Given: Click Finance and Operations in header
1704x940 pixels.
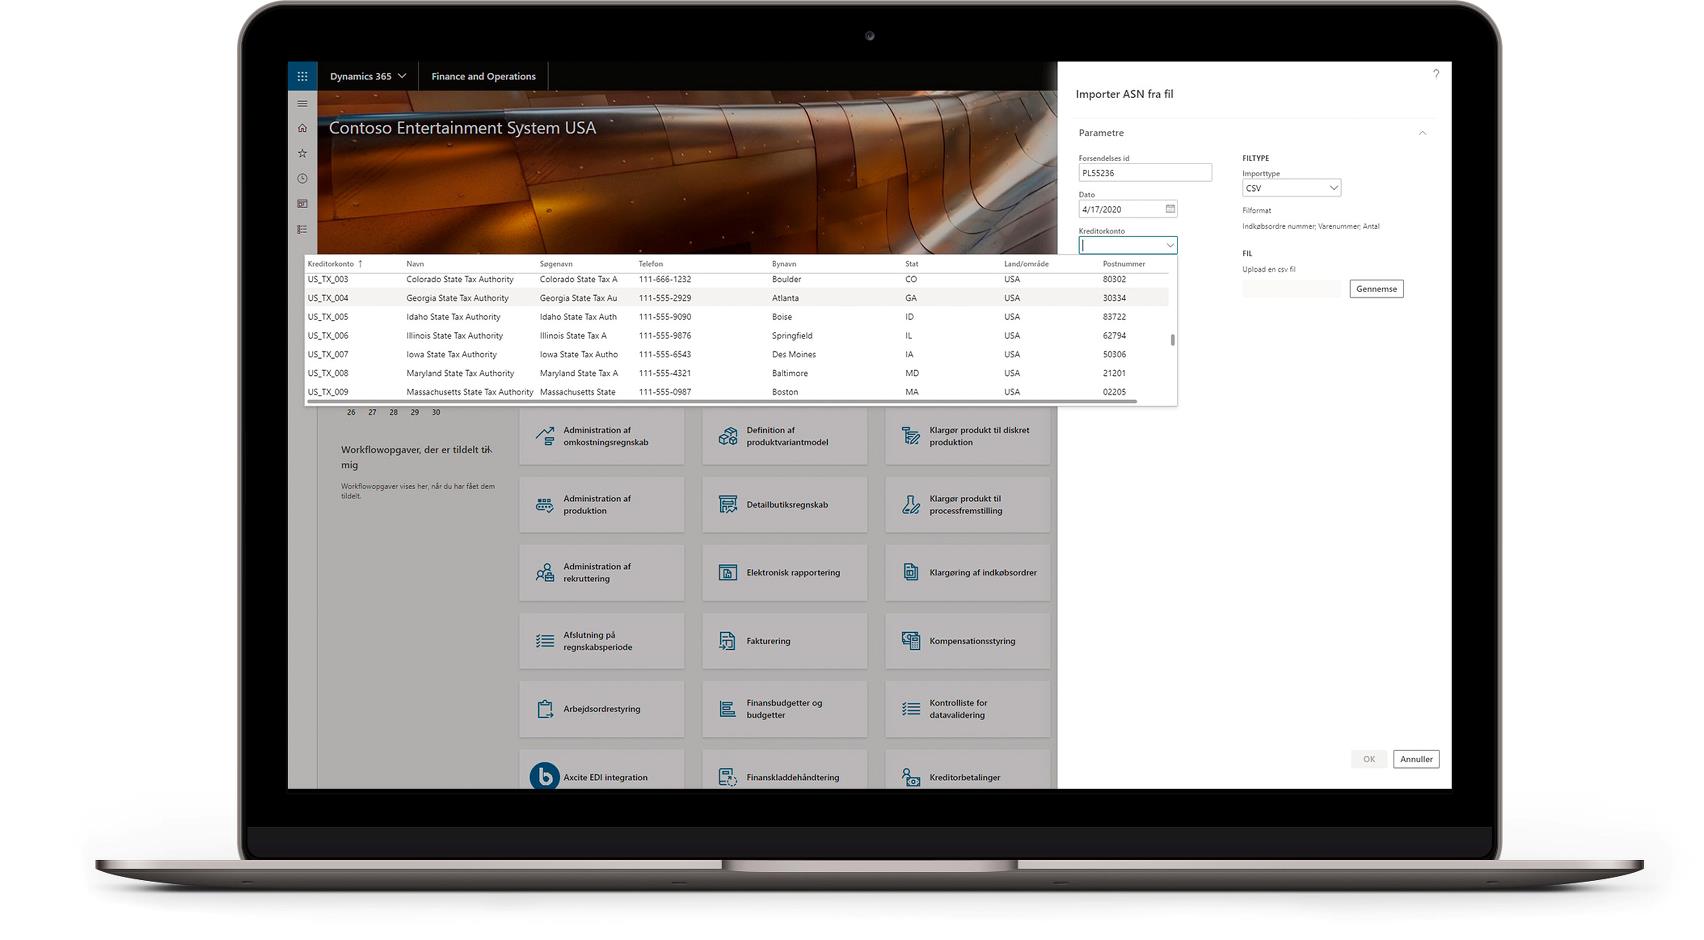Looking at the screenshot, I should point(483,76).
